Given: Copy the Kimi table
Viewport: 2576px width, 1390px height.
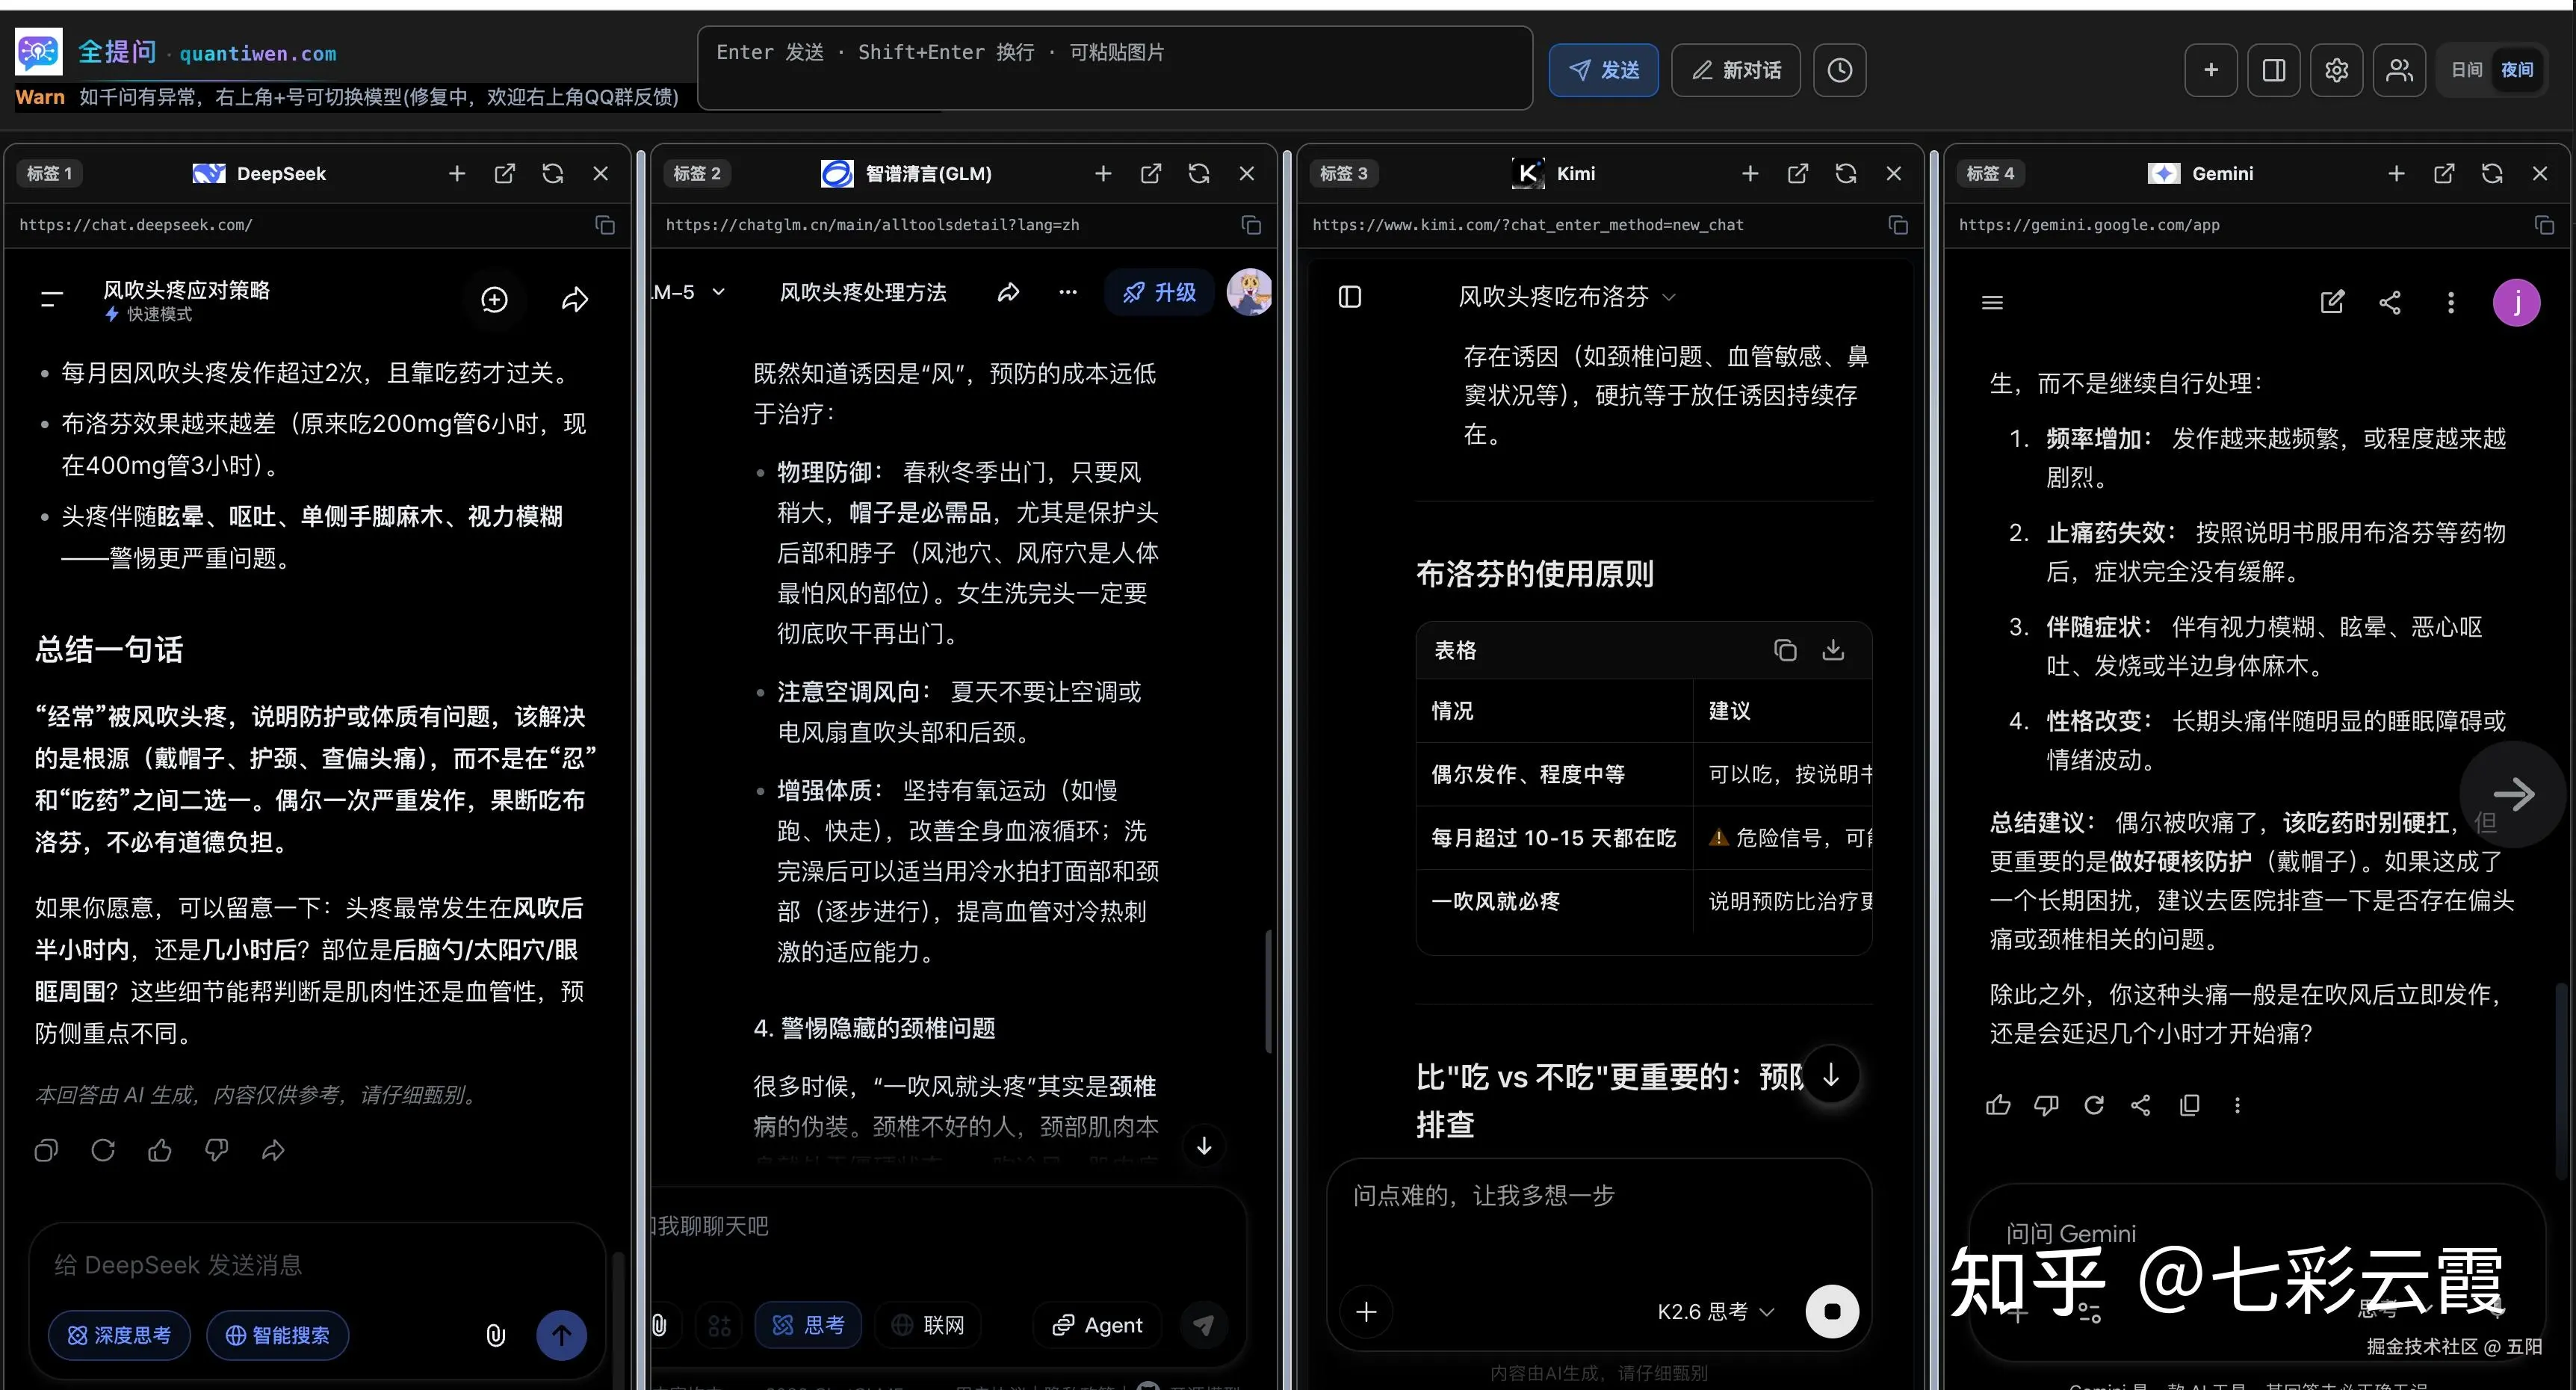Looking at the screenshot, I should click(x=1785, y=650).
